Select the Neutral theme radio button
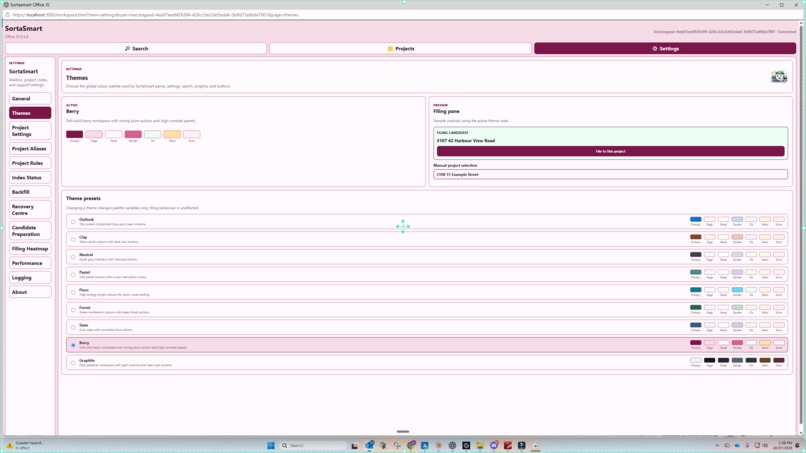This screenshot has width=806, height=453. (73, 257)
